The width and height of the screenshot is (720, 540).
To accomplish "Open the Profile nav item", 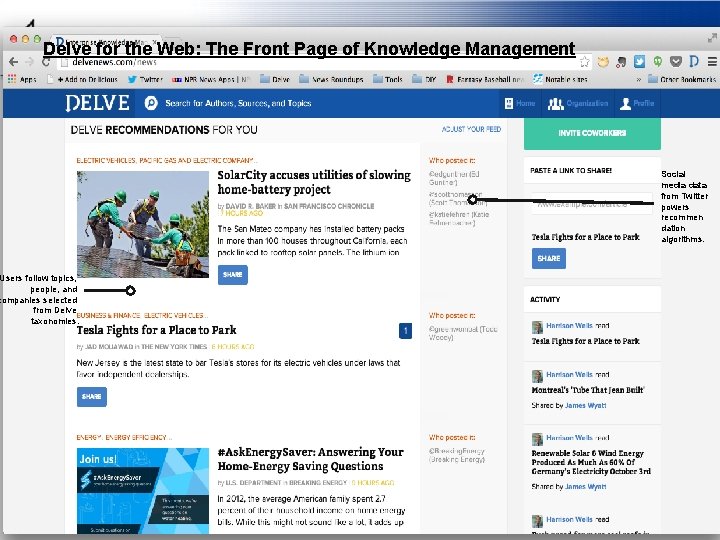I will pyautogui.click(x=637, y=103).
